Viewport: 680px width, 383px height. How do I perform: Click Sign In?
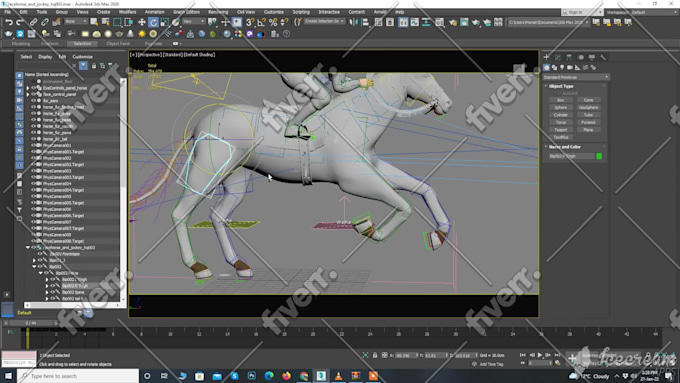click(582, 12)
